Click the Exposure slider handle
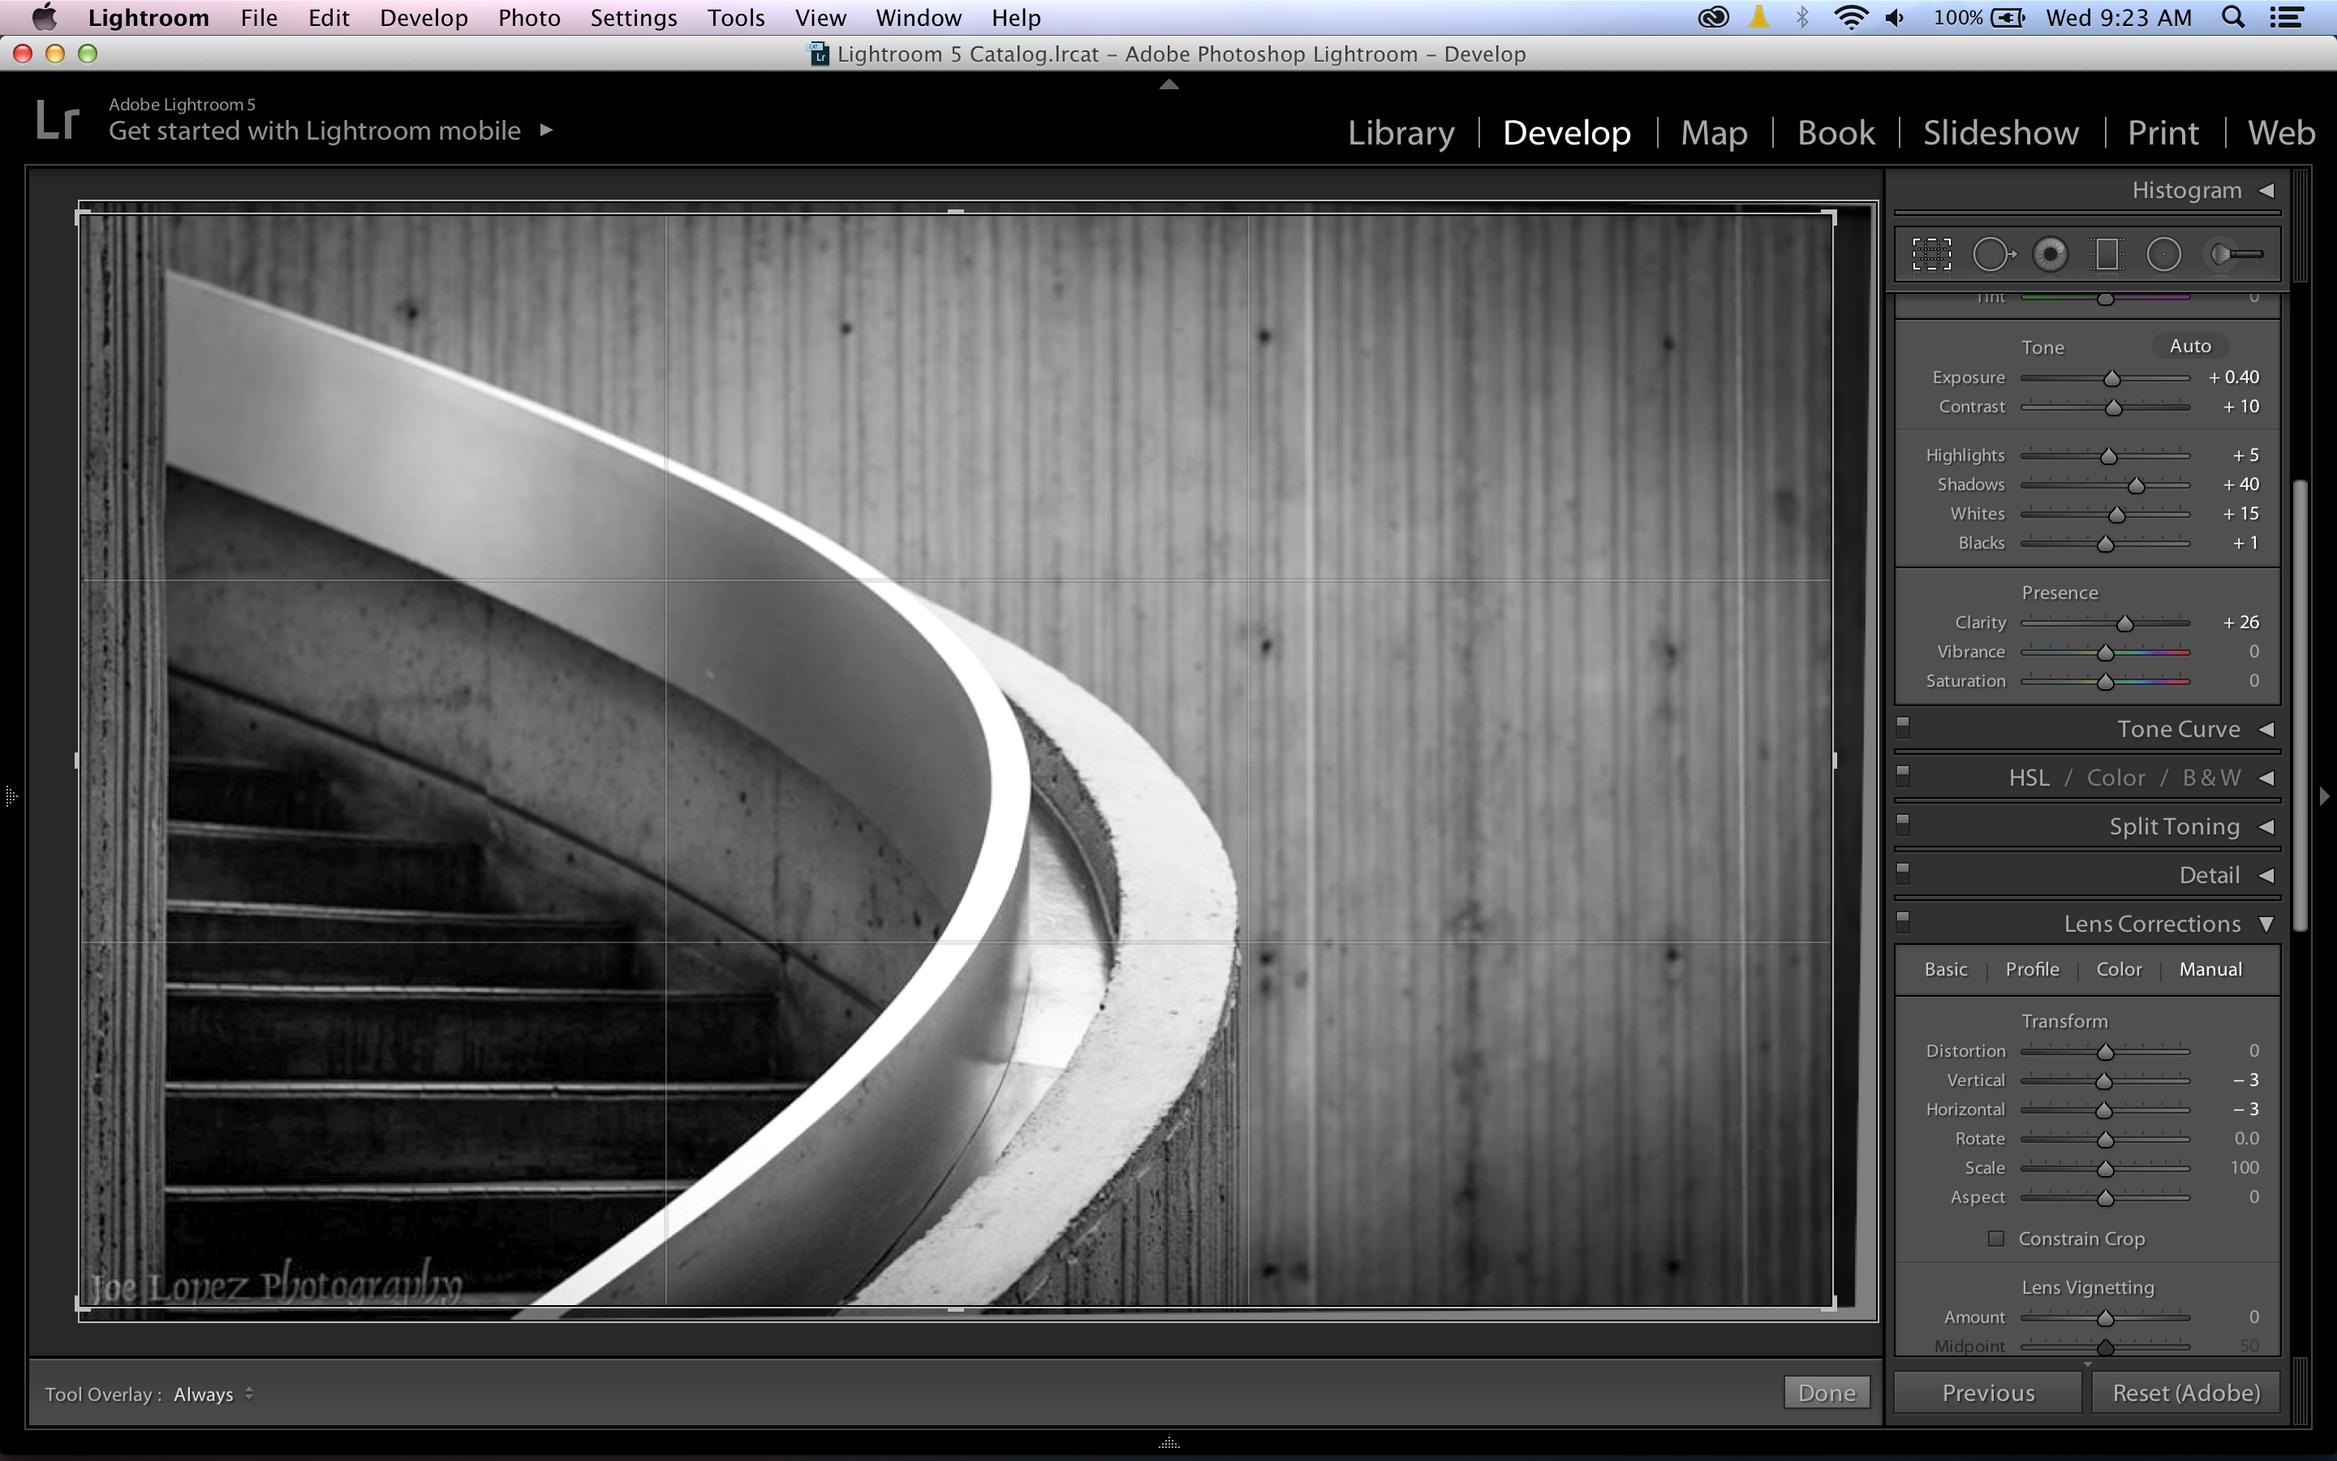This screenshot has width=2337, height=1461. (2111, 379)
